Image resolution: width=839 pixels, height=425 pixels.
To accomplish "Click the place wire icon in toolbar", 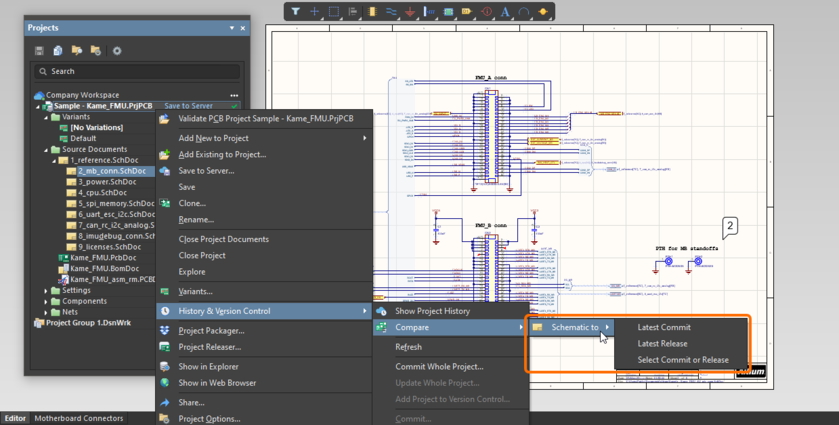I will [391, 12].
